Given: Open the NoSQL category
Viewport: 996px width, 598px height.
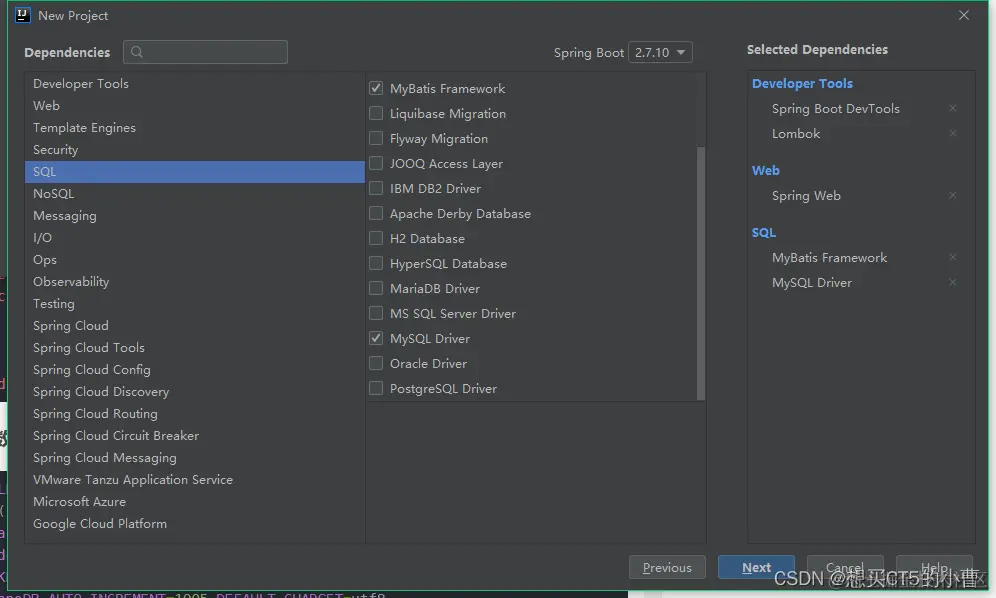Looking at the screenshot, I should 194,194.
